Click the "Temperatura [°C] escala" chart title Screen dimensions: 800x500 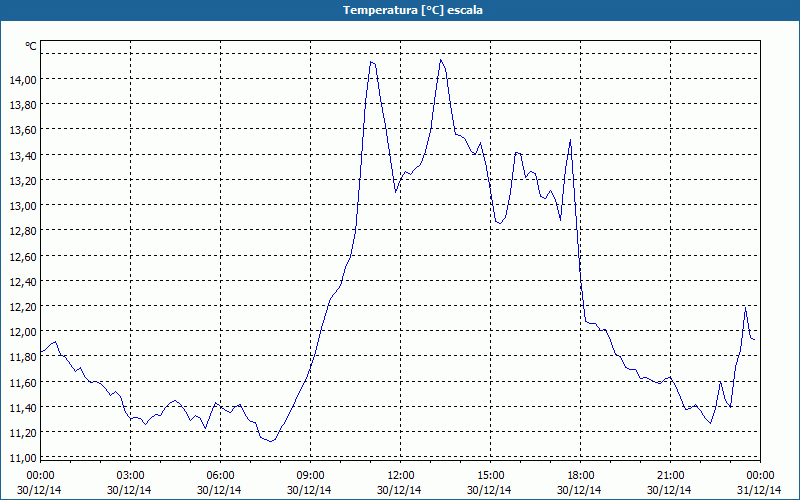pos(413,10)
